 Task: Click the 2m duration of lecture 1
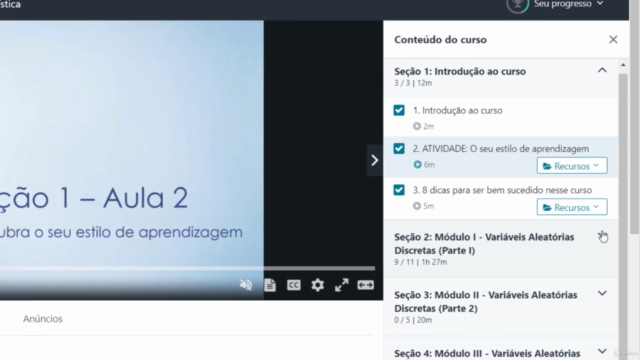424,127
